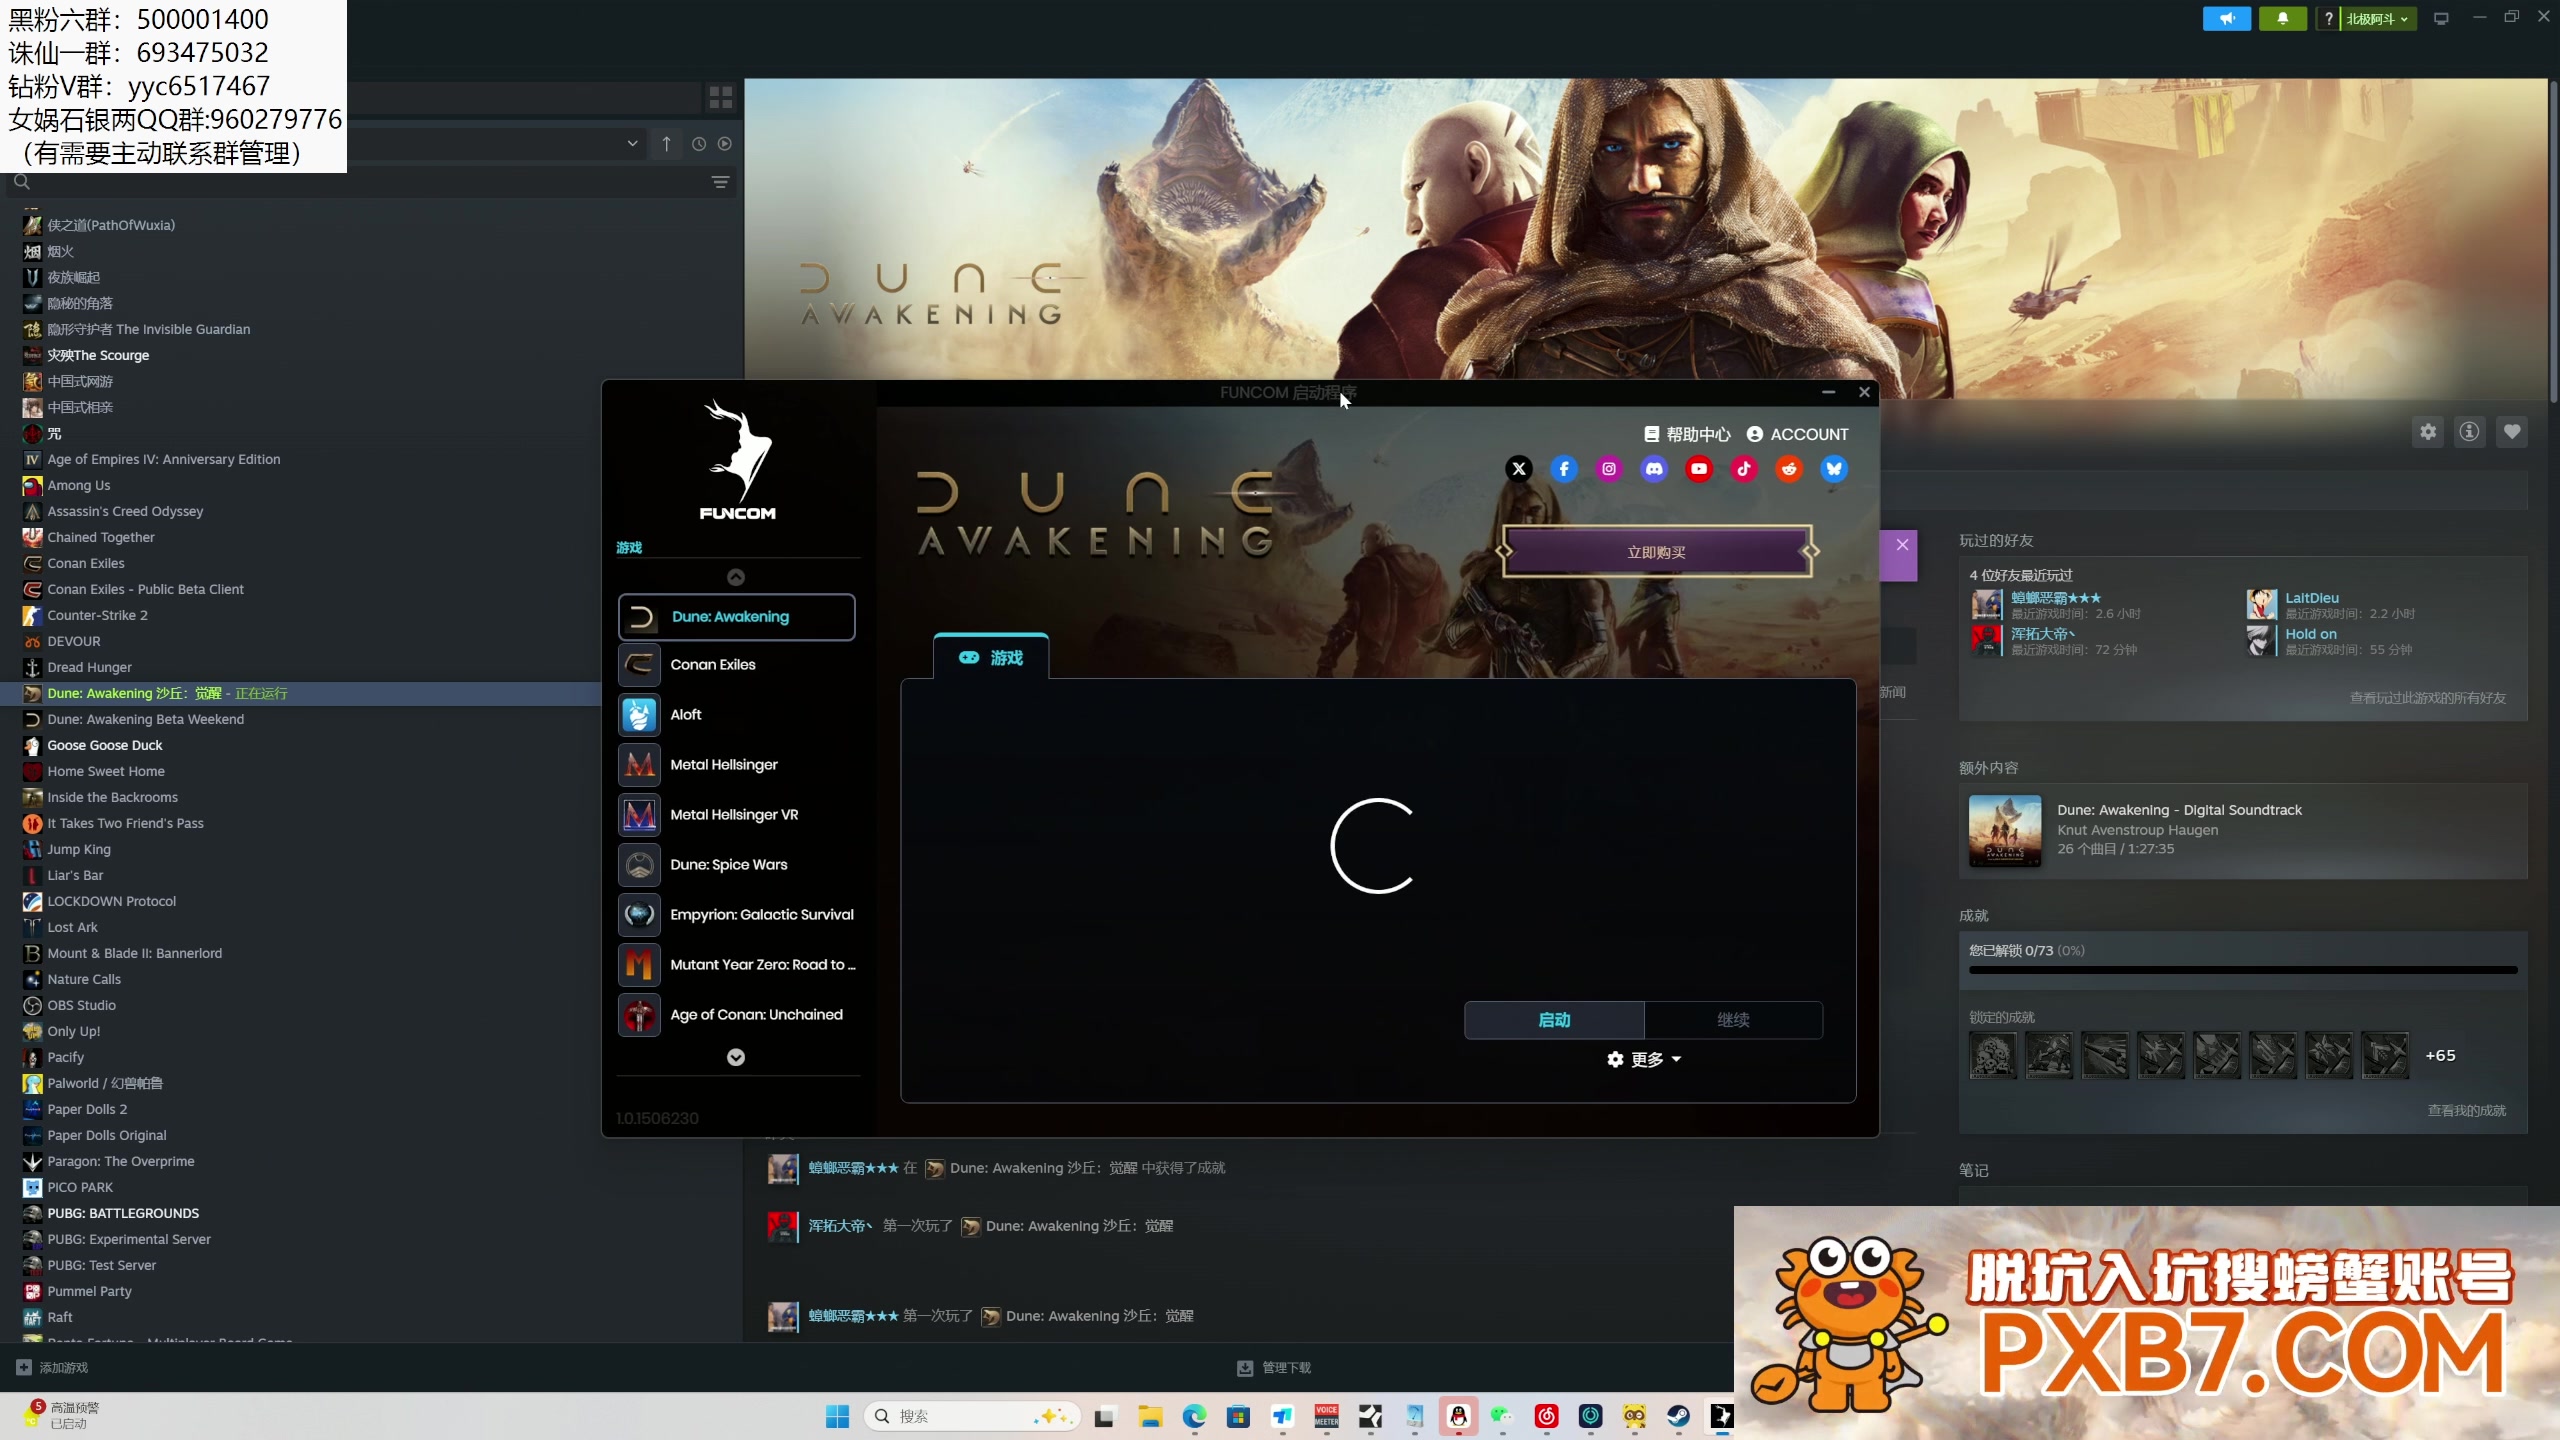Open Steam game settings gear icon

(2428, 432)
